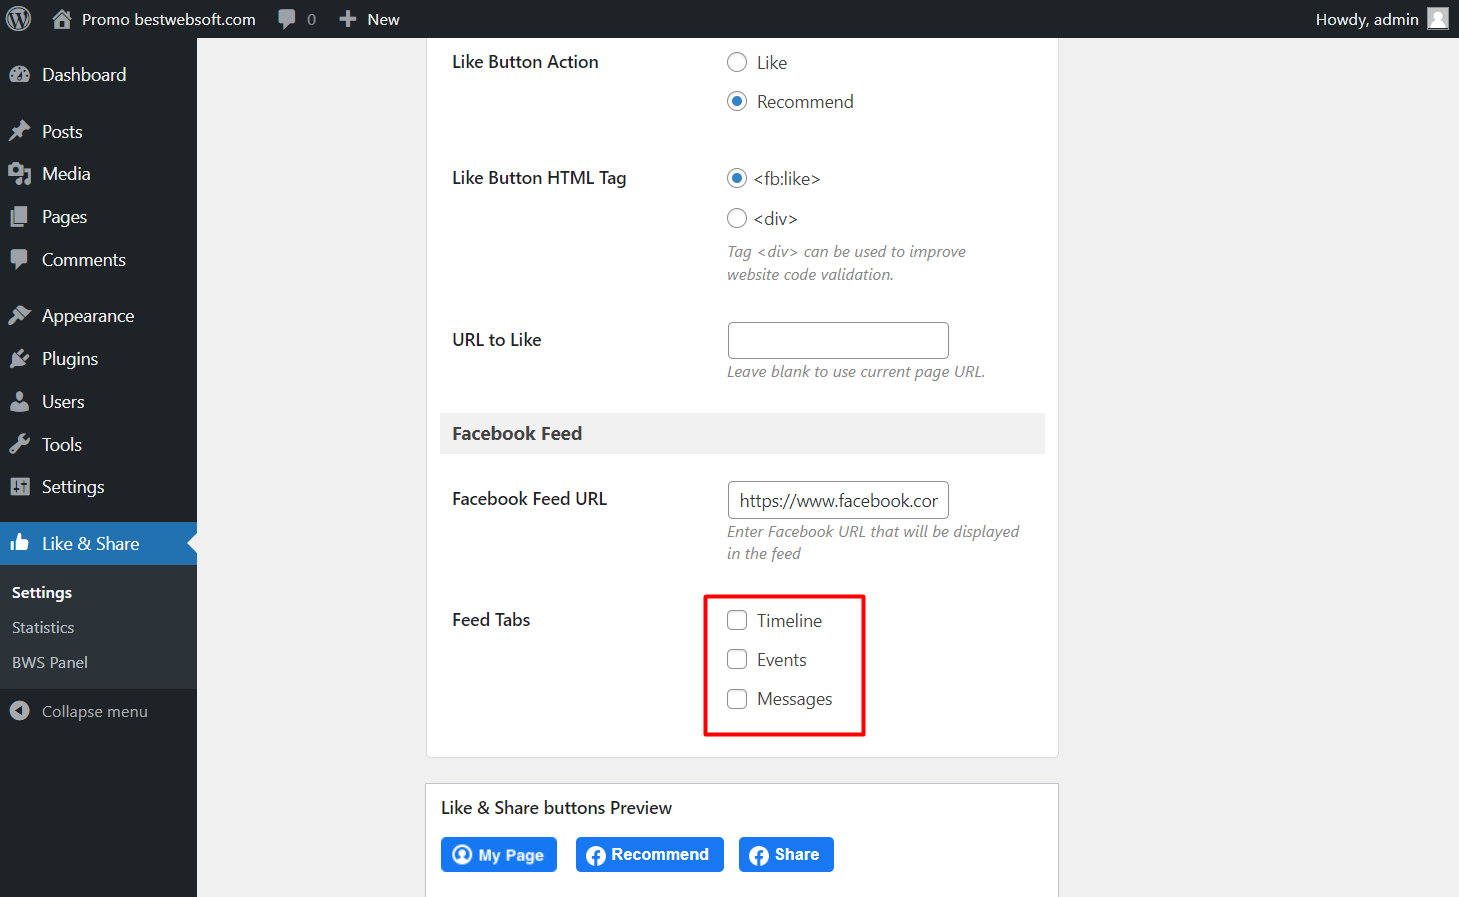Click the Feed Tabs label
The width and height of the screenshot is (1459, 897).
491,620
